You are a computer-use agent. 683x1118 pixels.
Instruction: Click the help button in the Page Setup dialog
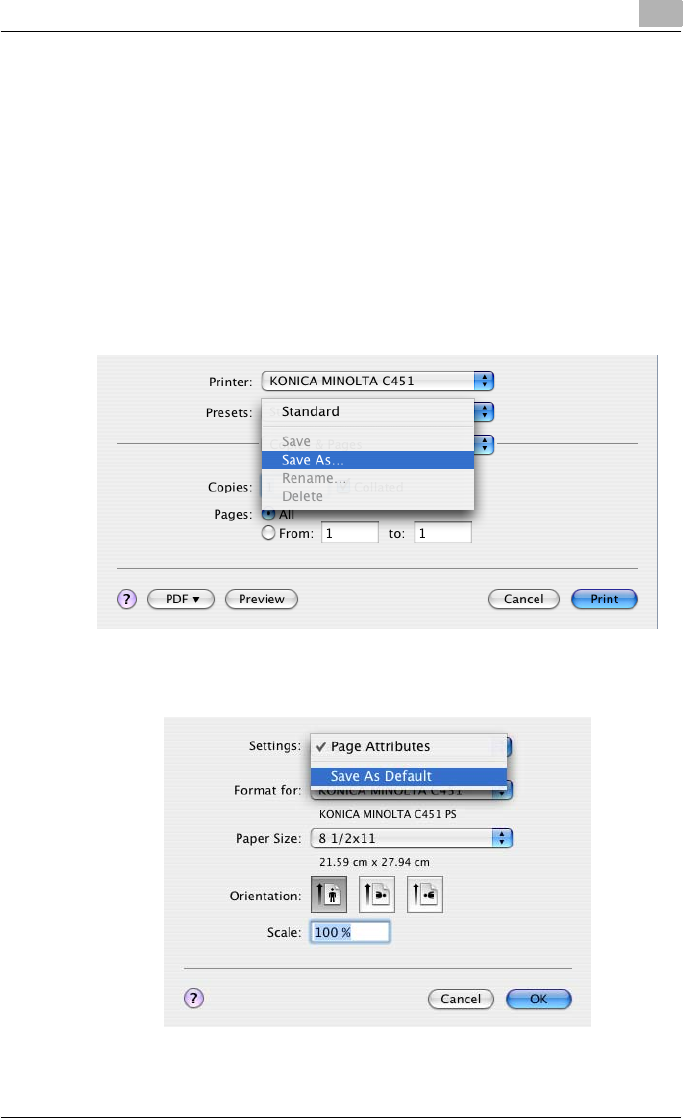pyautogui.click(x=194, y=998)
